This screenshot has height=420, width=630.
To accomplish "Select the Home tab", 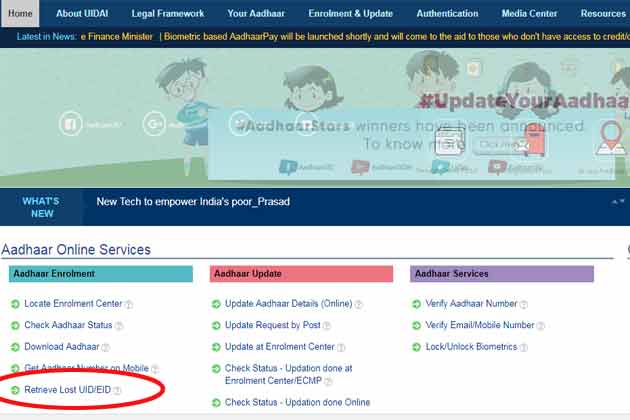I will tap(20, 14).
